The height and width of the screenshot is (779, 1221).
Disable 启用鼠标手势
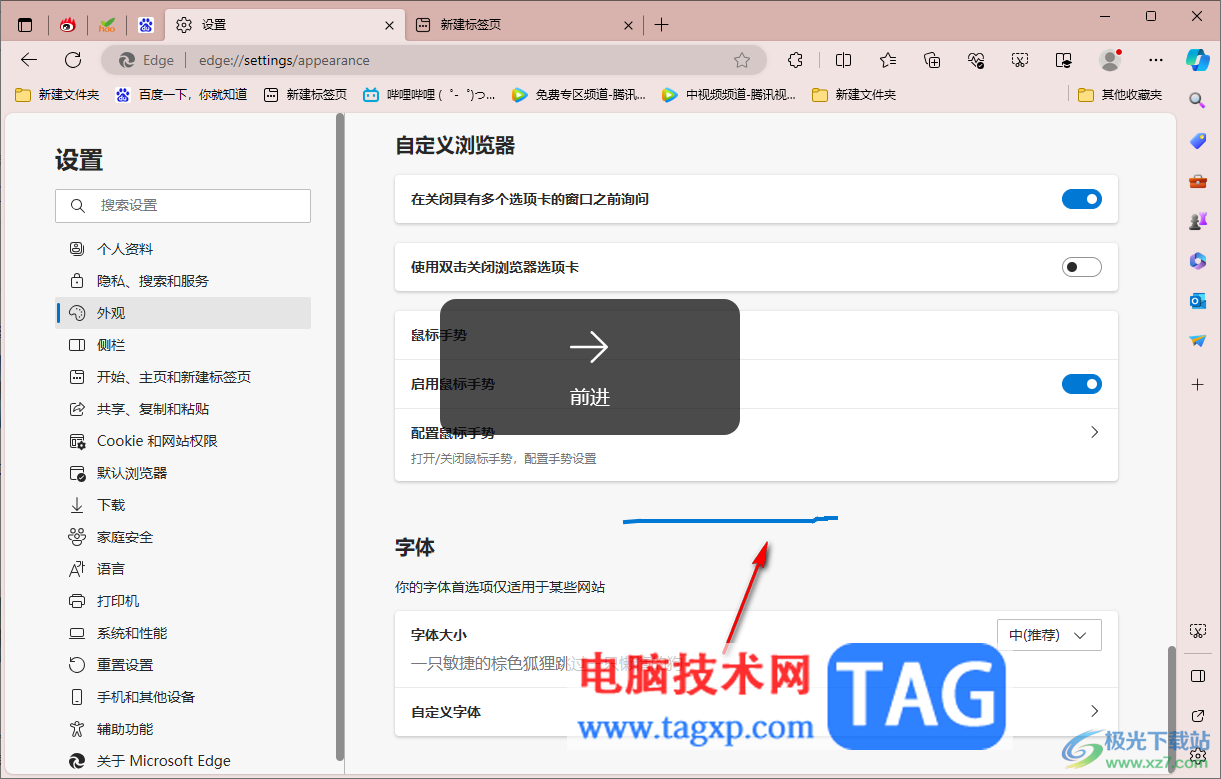1081,383
